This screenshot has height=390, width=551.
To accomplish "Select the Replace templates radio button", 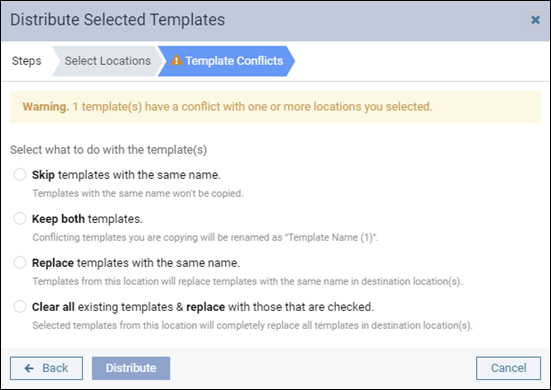I will (20, 262).
